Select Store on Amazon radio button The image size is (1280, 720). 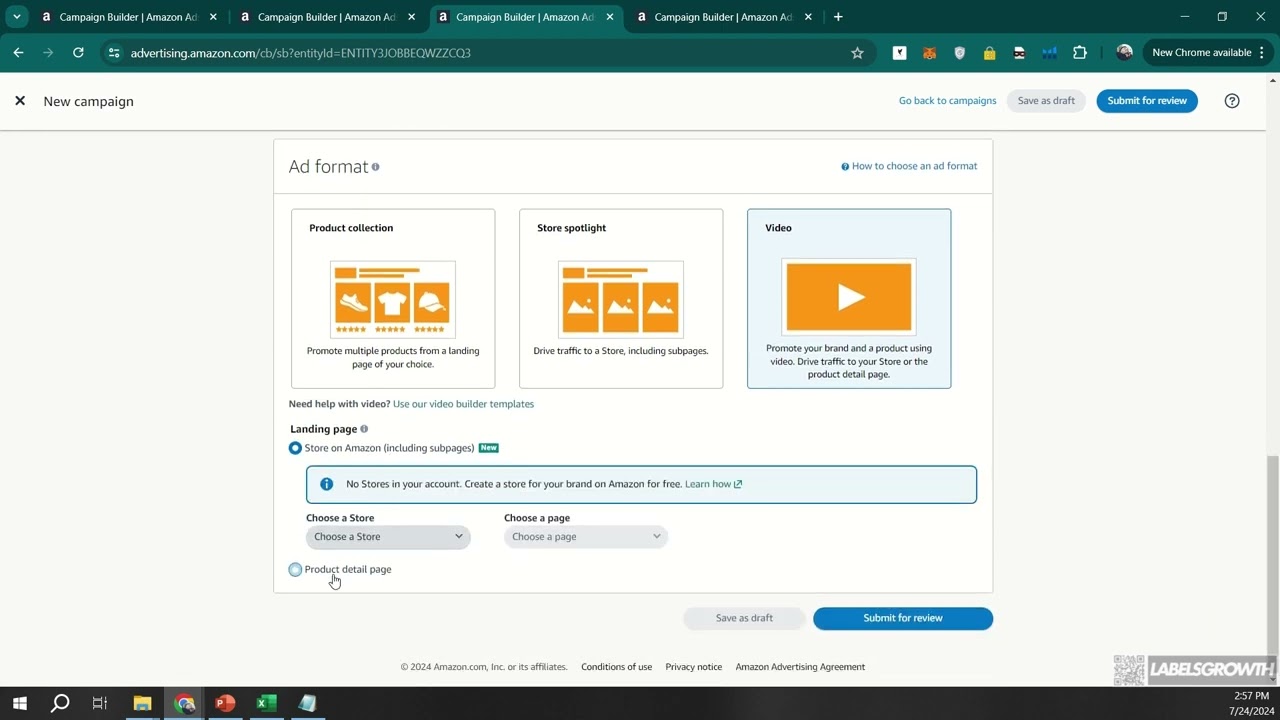point(295,448)
